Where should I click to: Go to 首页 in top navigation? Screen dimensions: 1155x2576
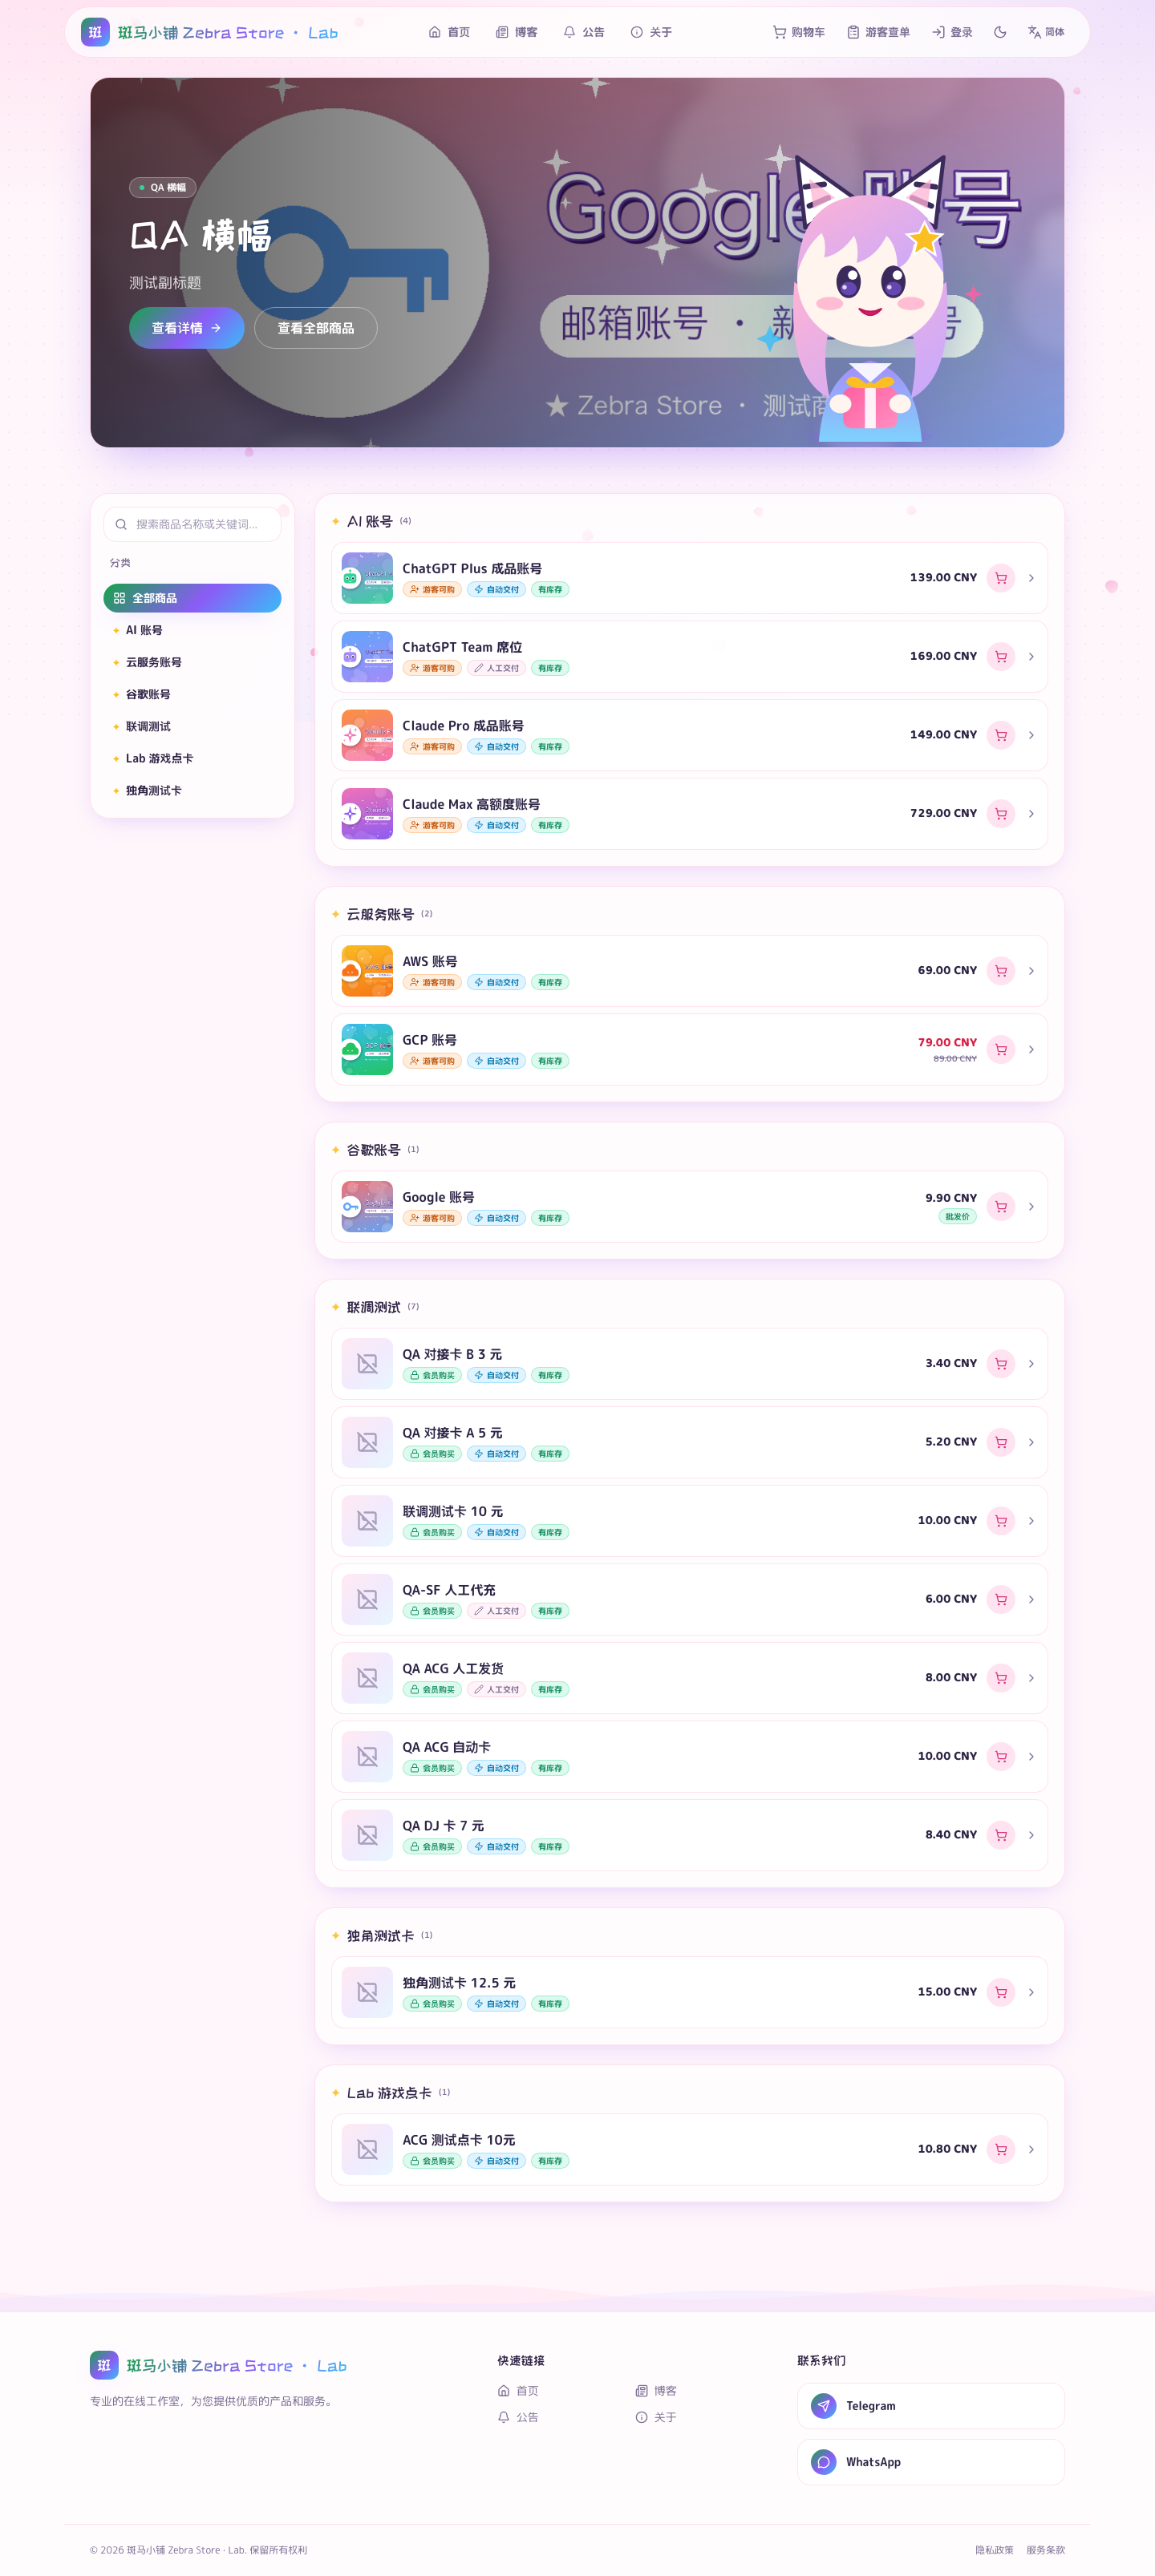pyautogui.click(x=449, y=32)
